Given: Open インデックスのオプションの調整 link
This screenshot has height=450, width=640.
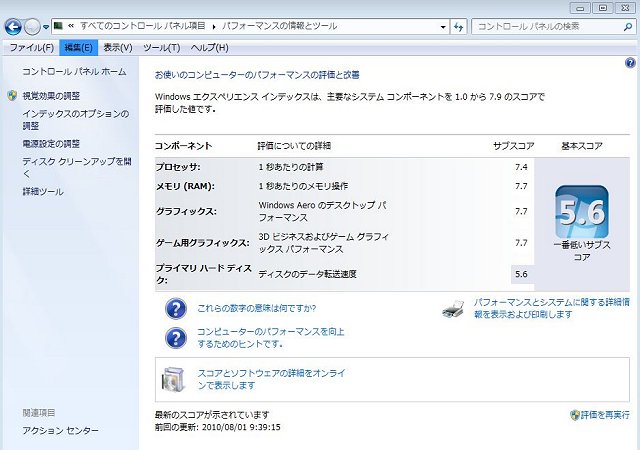Looking at the screenshot, I should pos(76,120).
